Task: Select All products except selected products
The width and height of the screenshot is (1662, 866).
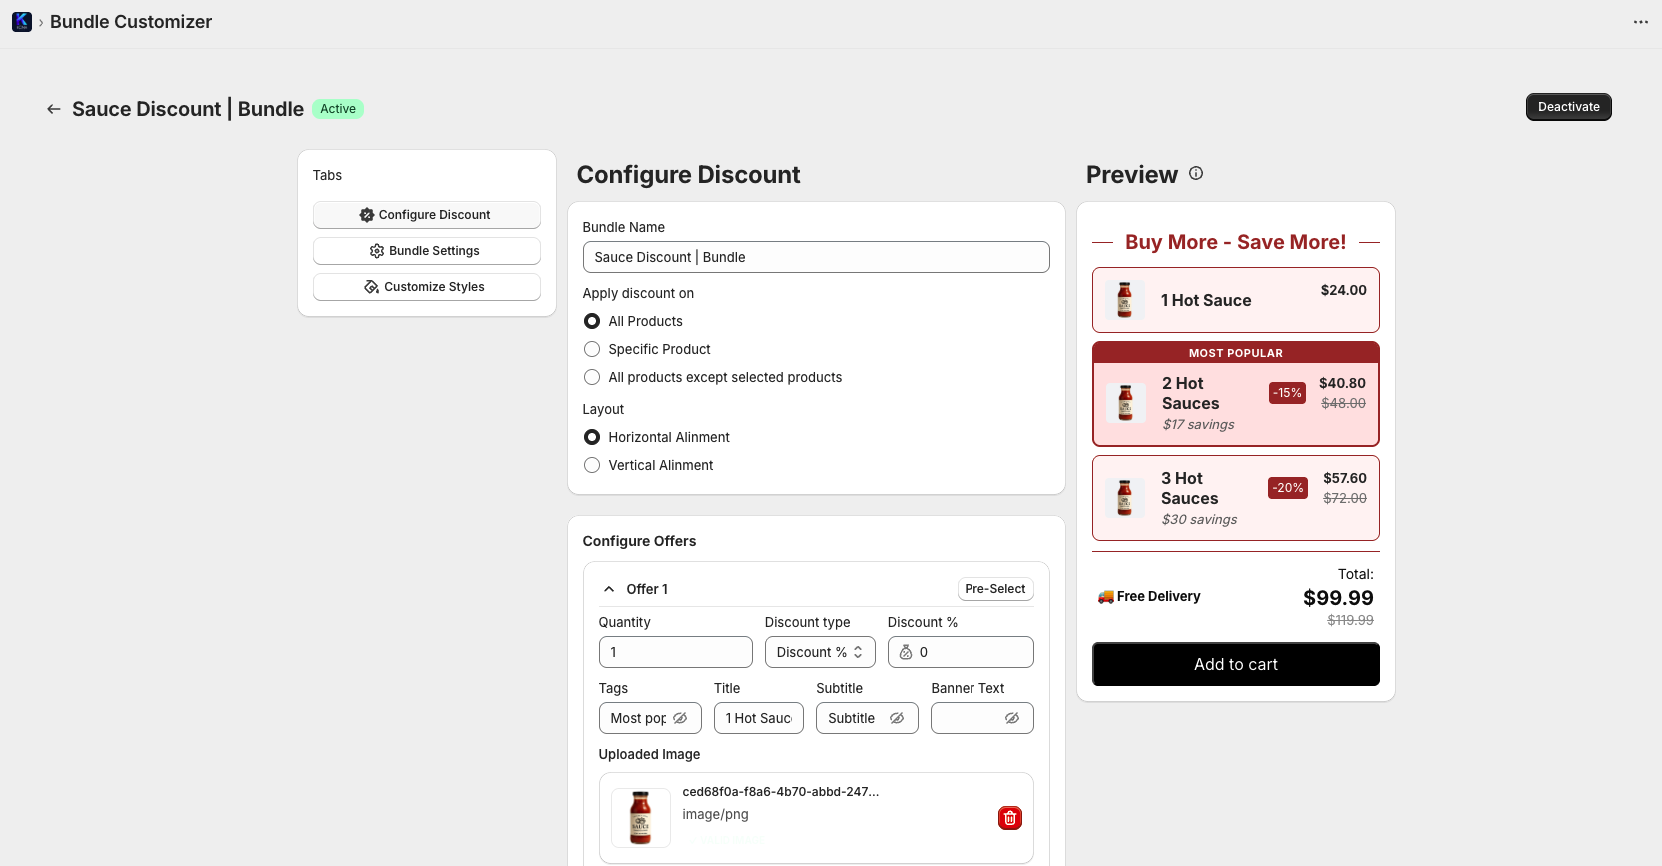Action: 592,377
